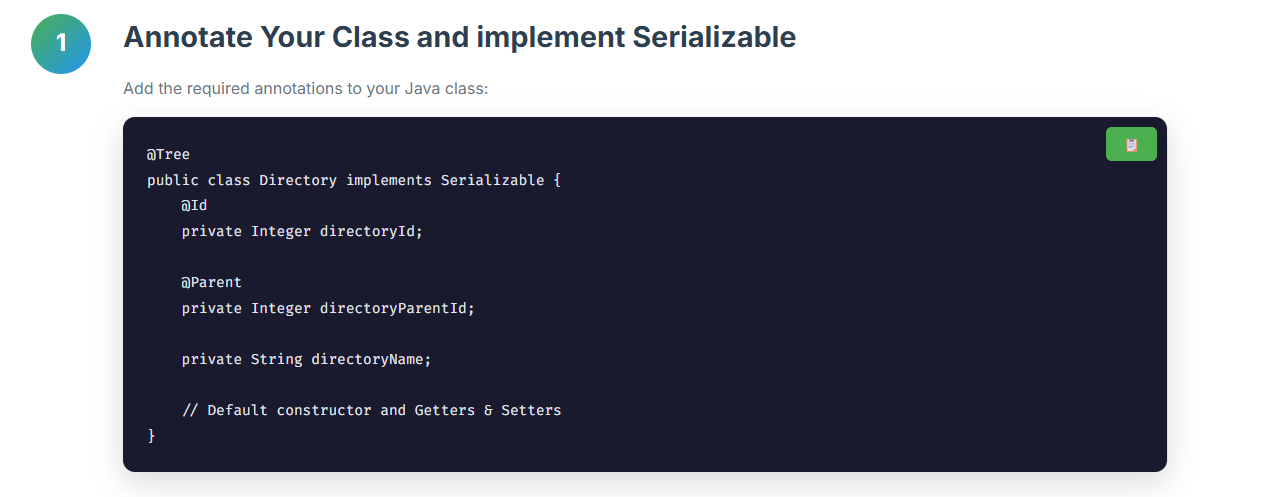The height and width of the screenshot is (497, 1280).
Task: Click the green copy code button
Action: click(1131, 144)
